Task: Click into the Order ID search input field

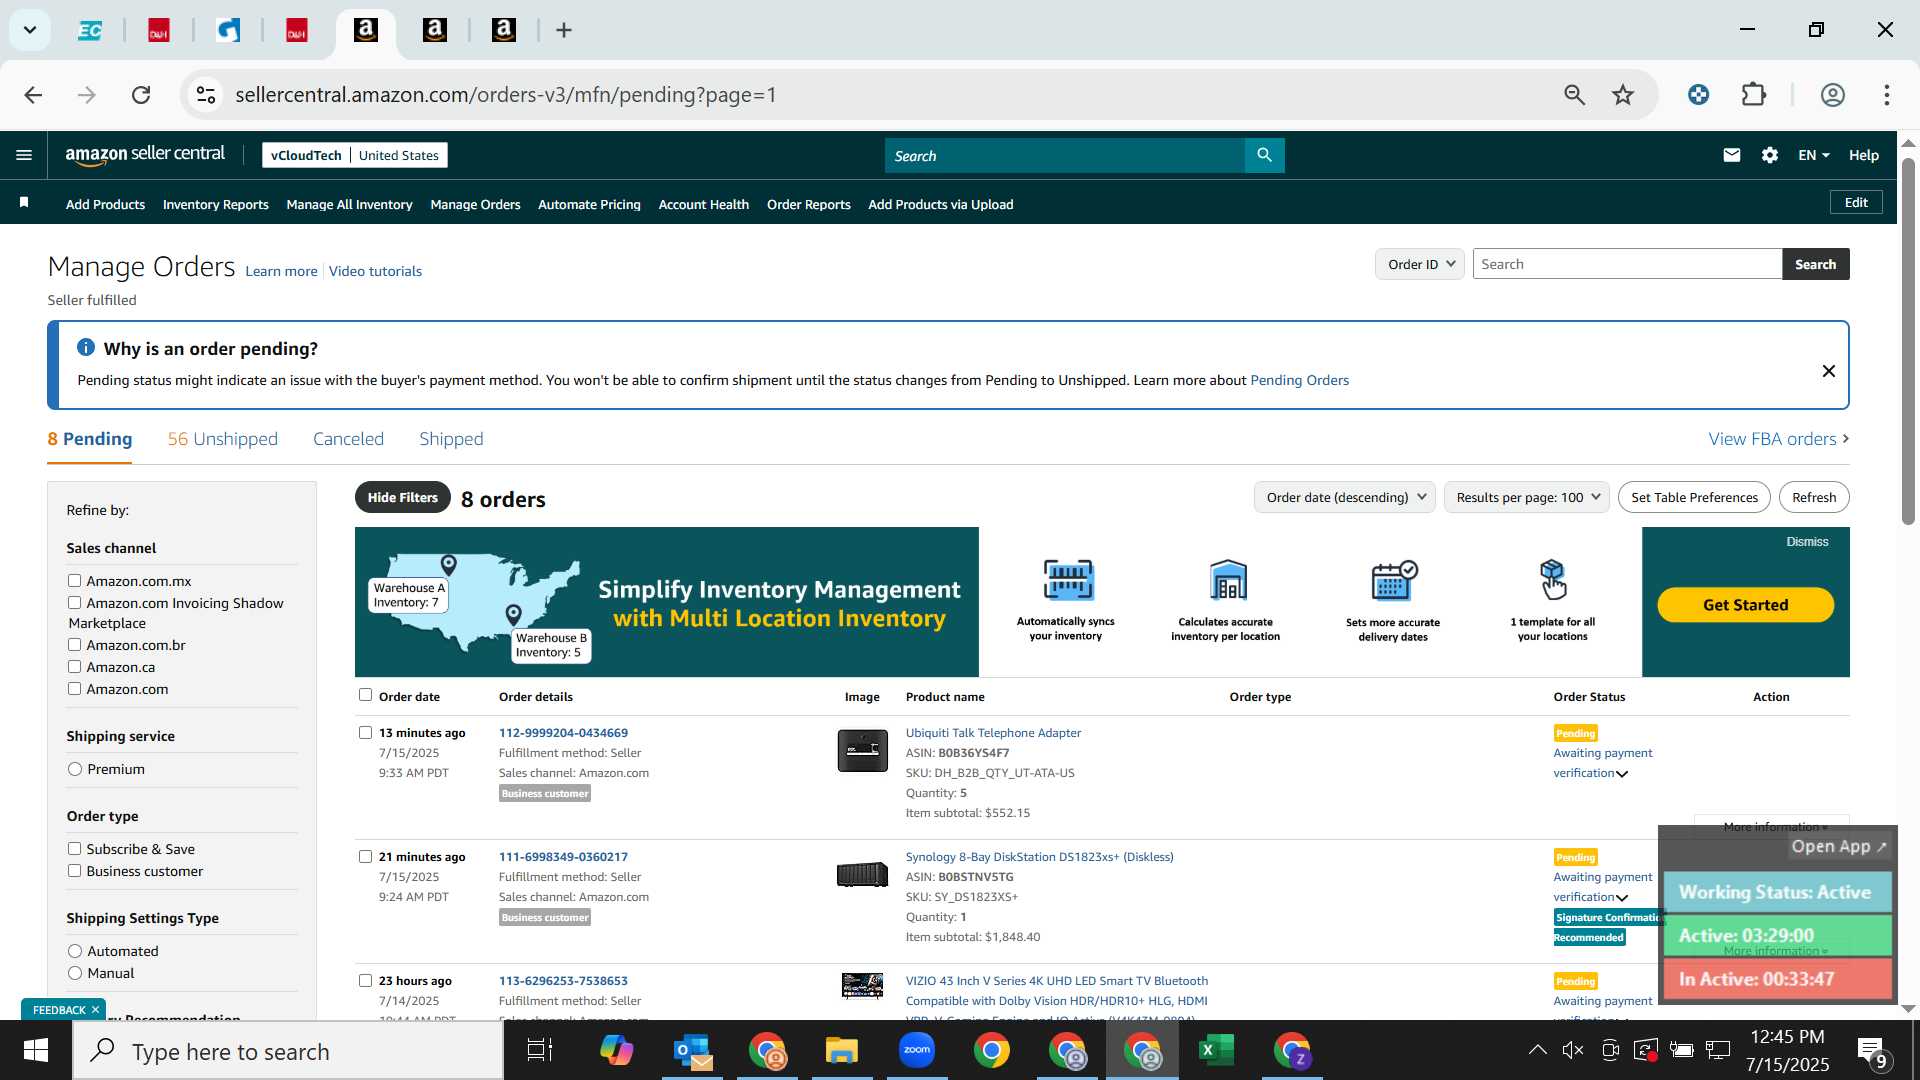Action: point(1627,264)
